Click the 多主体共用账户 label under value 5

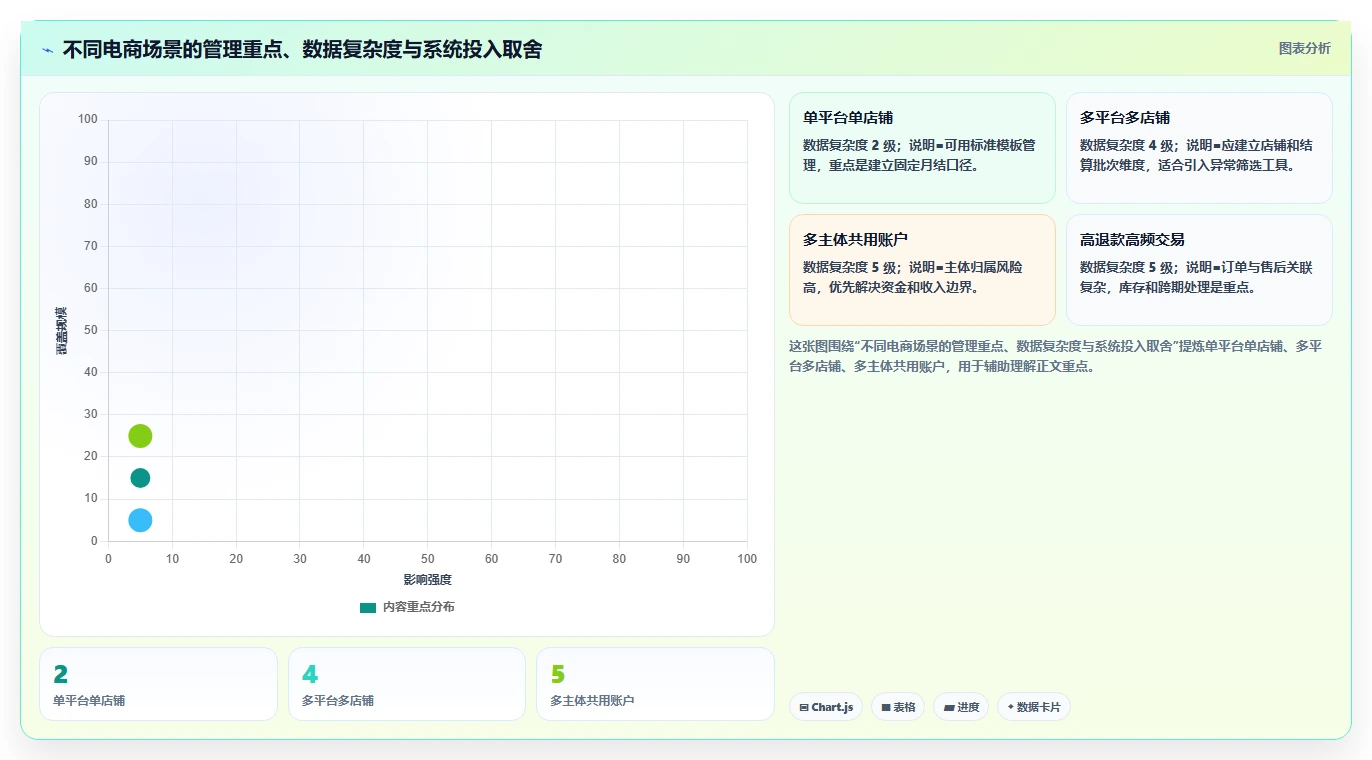click(592, 701)
